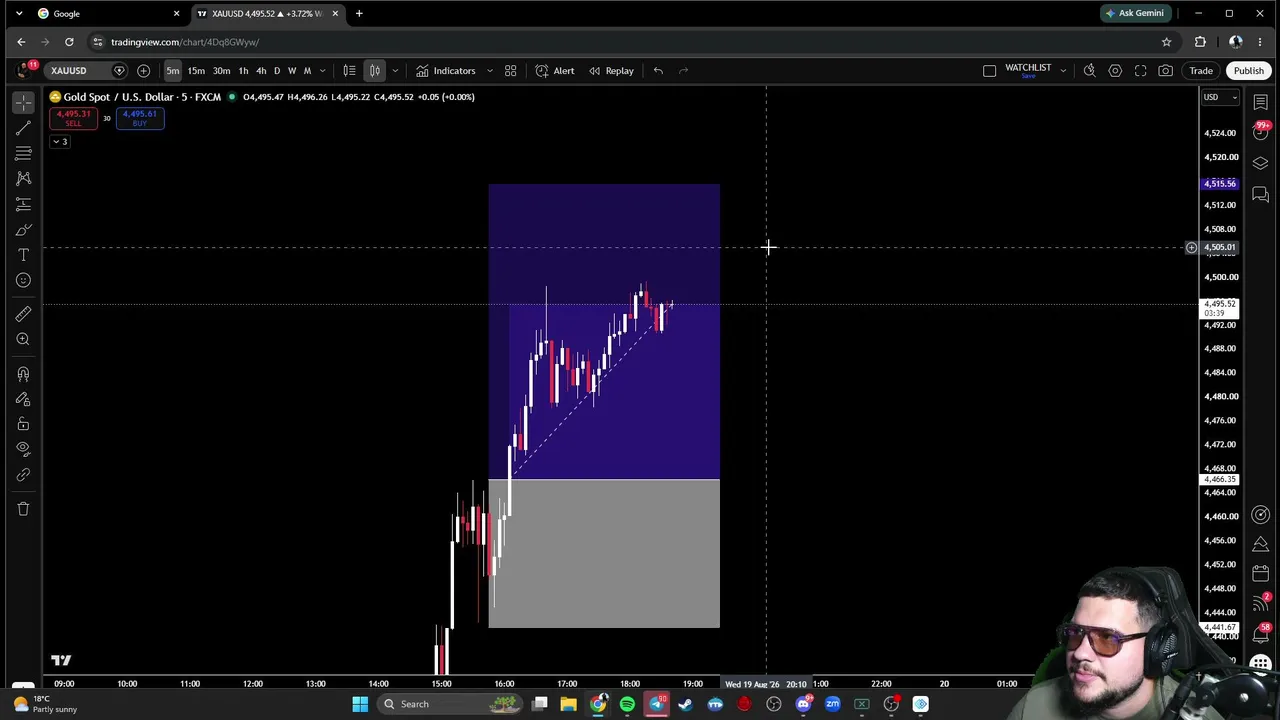Image resolution: width=1280 pixels, height=720 pixels.
Task: Open the quick search icon
Action: tap(1089, 71)
